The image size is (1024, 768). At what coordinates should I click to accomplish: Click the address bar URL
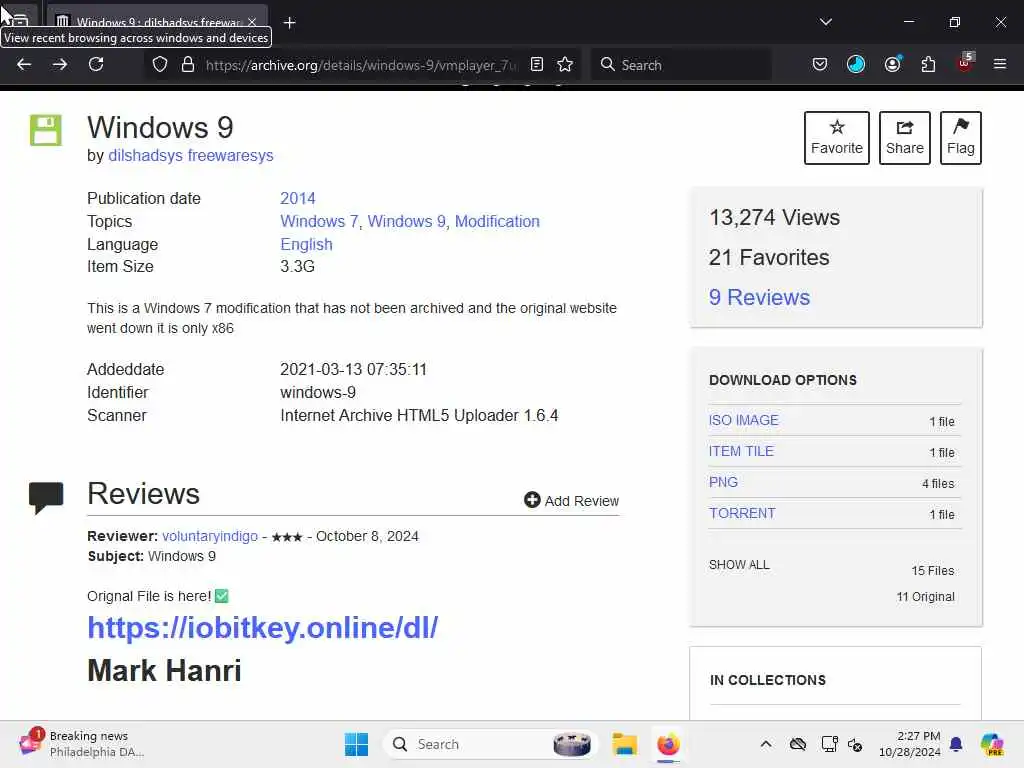360,65
